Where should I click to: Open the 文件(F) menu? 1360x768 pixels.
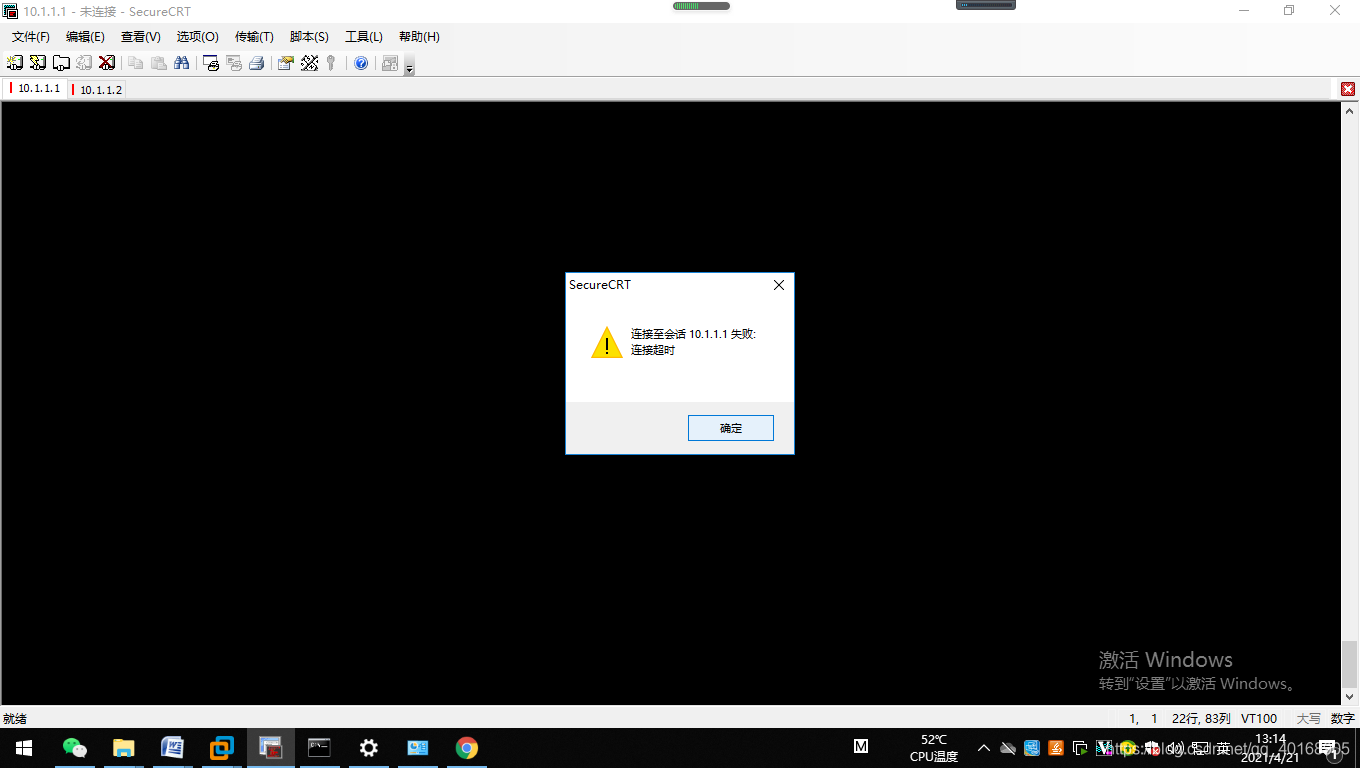31,37
